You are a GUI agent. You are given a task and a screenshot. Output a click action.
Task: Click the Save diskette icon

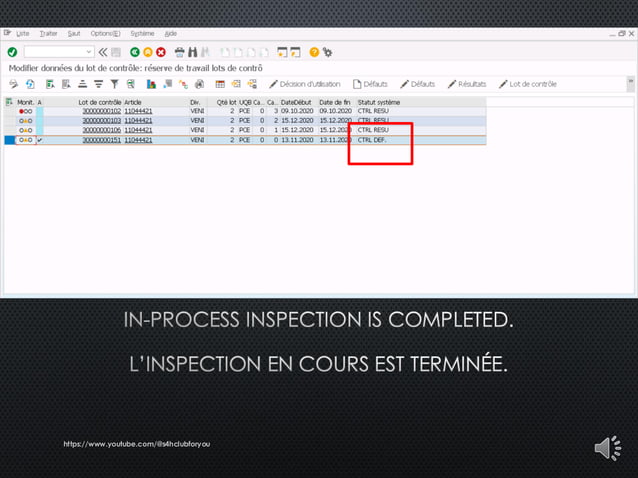[x=116, y=52]
